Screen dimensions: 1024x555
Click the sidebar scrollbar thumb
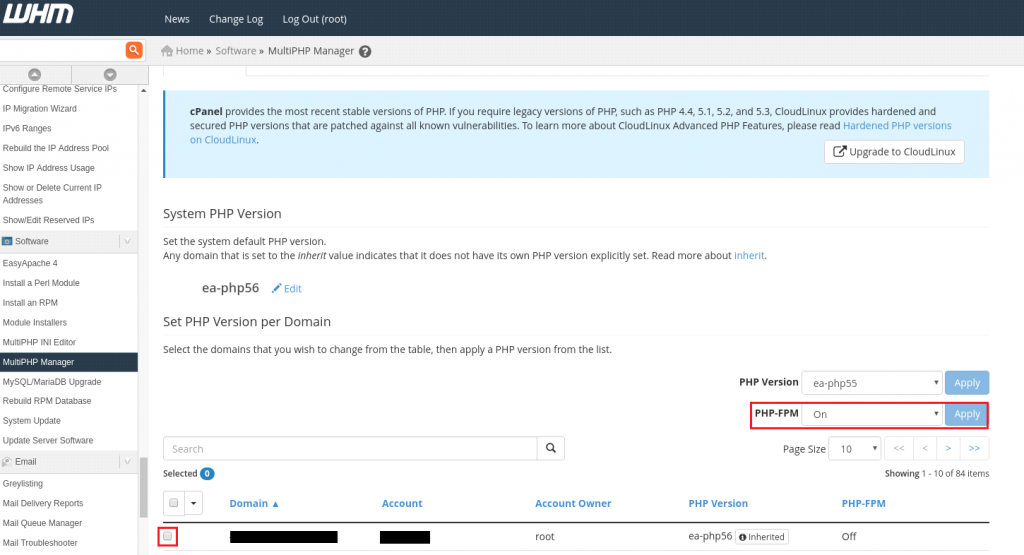coord(144,487)
